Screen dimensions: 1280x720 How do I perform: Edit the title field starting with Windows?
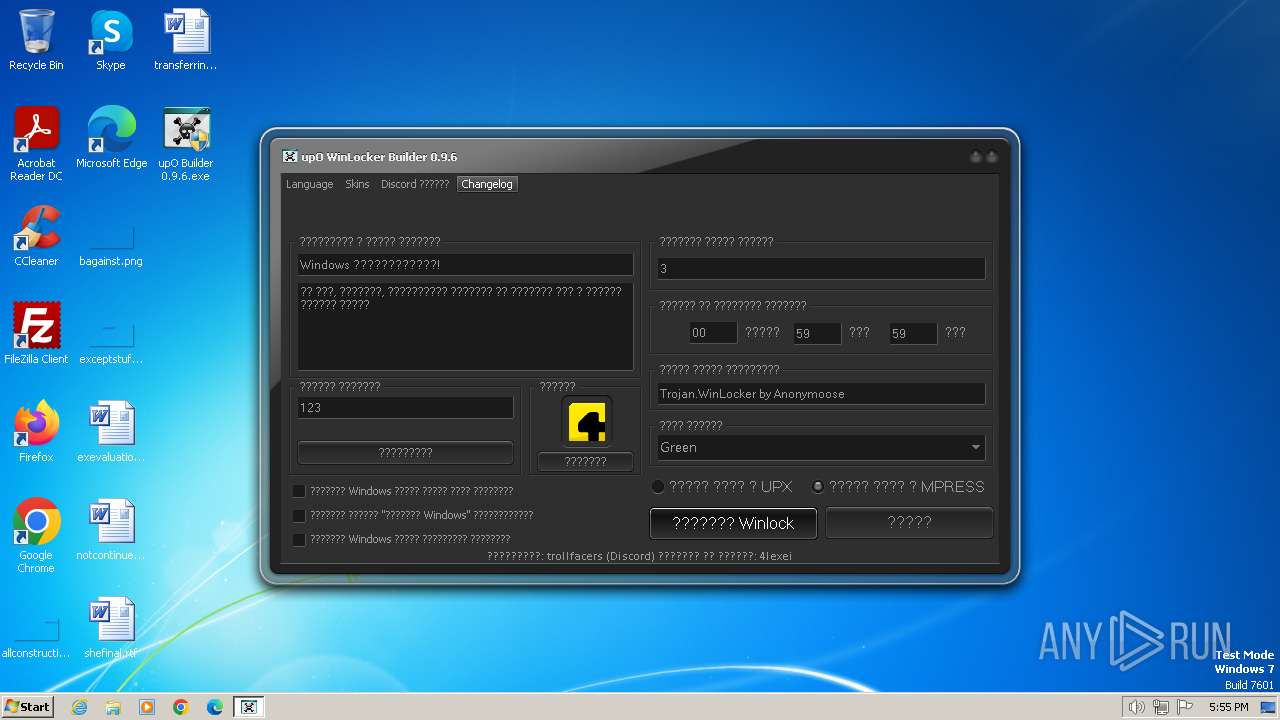466,265
